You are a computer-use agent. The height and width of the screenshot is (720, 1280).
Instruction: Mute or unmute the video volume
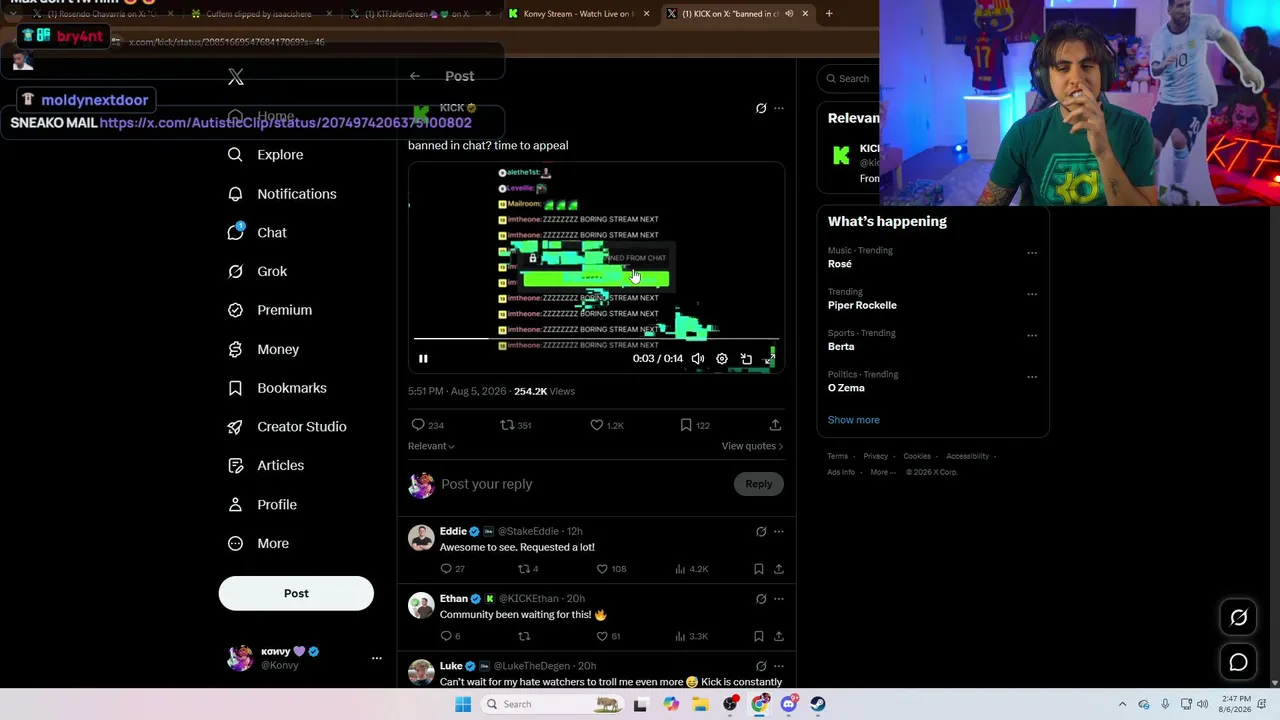698,359
